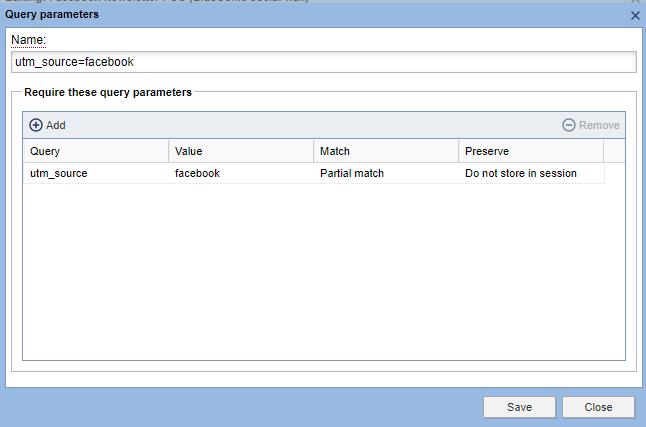Screen dimensions: 646x427
Task: Select the facebook value cell
Action: tap(240, 173)
